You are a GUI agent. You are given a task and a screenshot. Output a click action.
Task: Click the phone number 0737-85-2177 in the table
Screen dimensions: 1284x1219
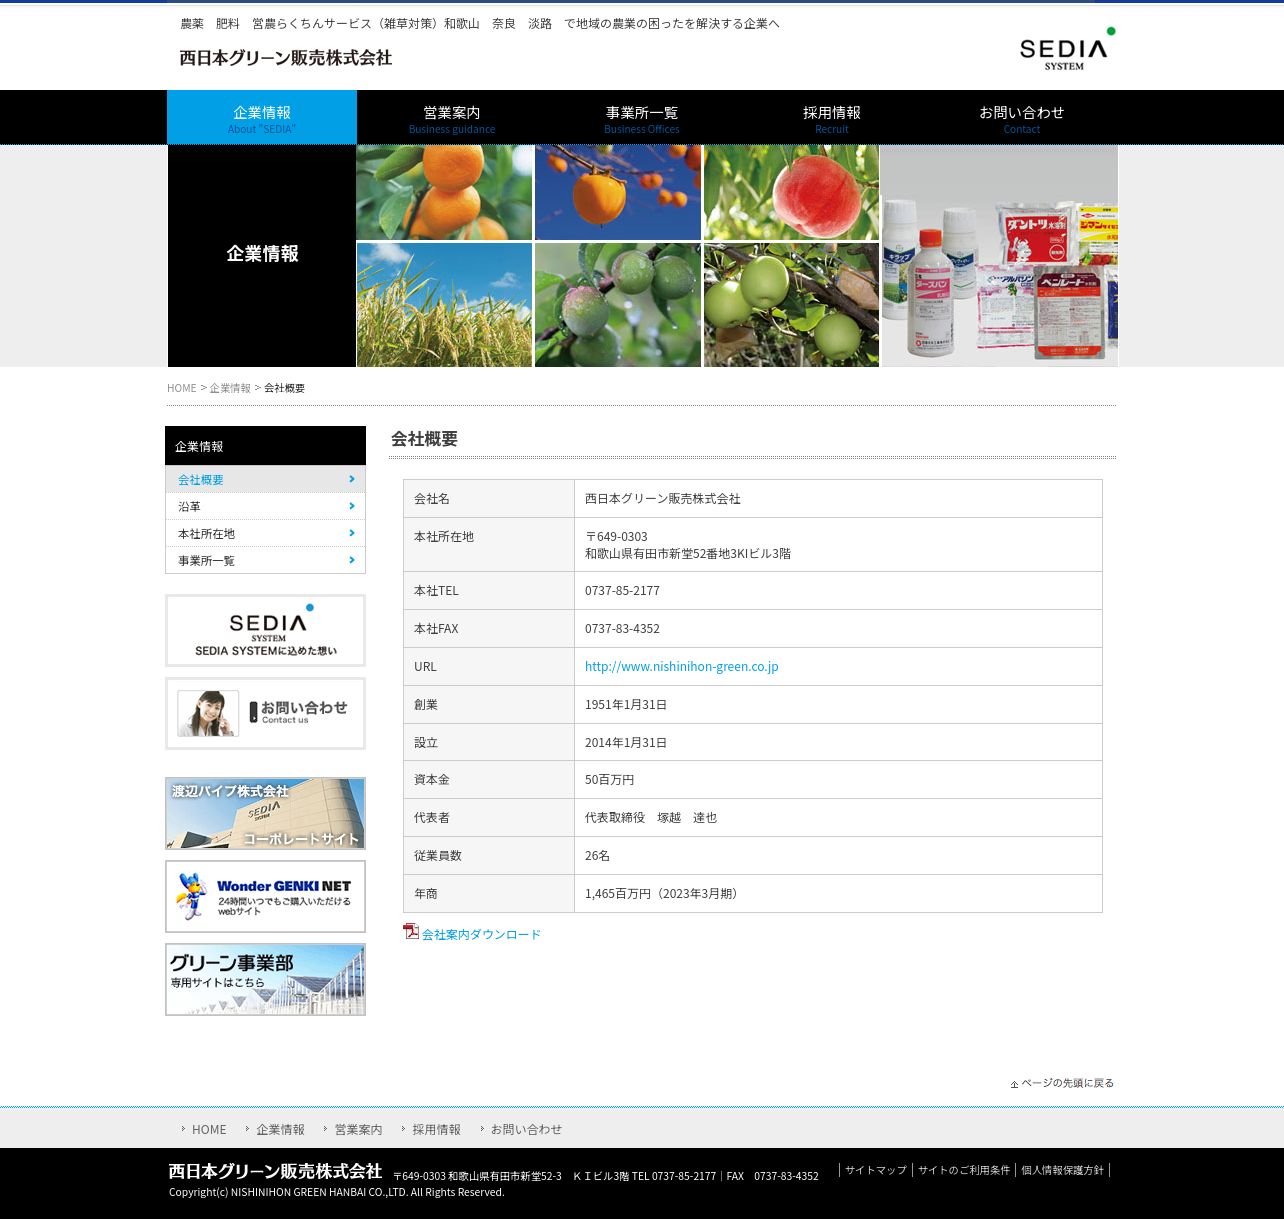pyautogui.click(x=622, y=590)
